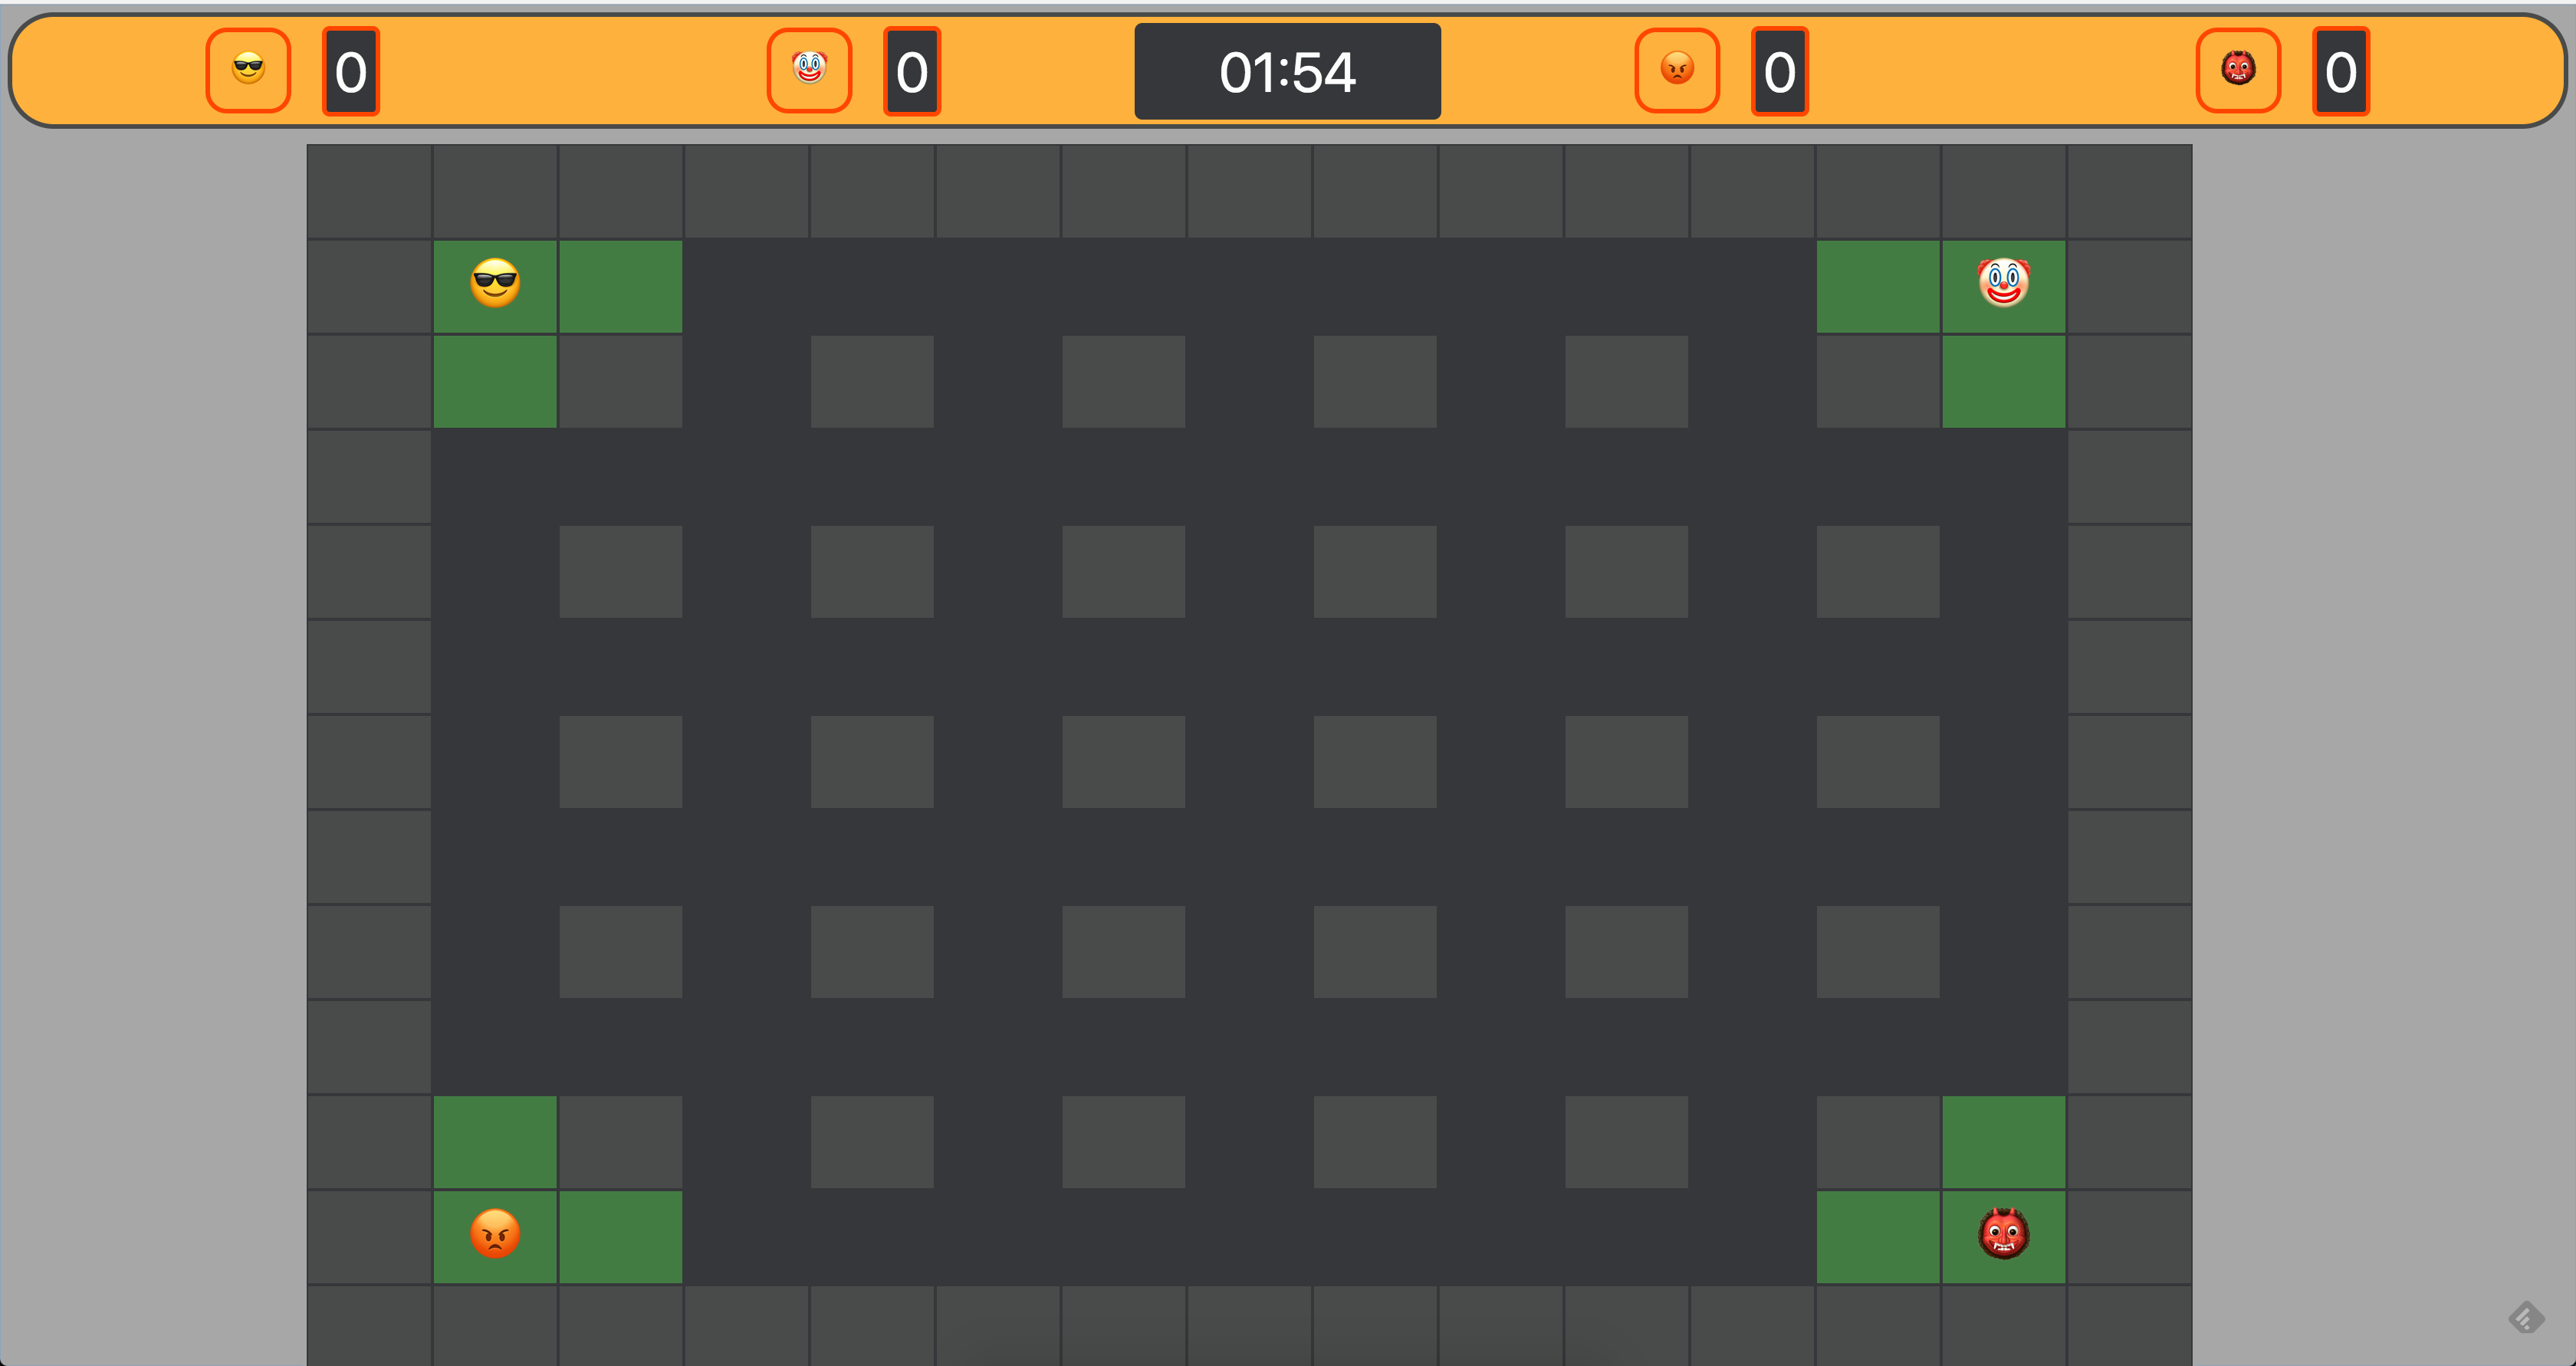Viewport: 2576px width, 1366px height.
Task: Click the red ogre icon in scoreboard
Action: 2238,71
